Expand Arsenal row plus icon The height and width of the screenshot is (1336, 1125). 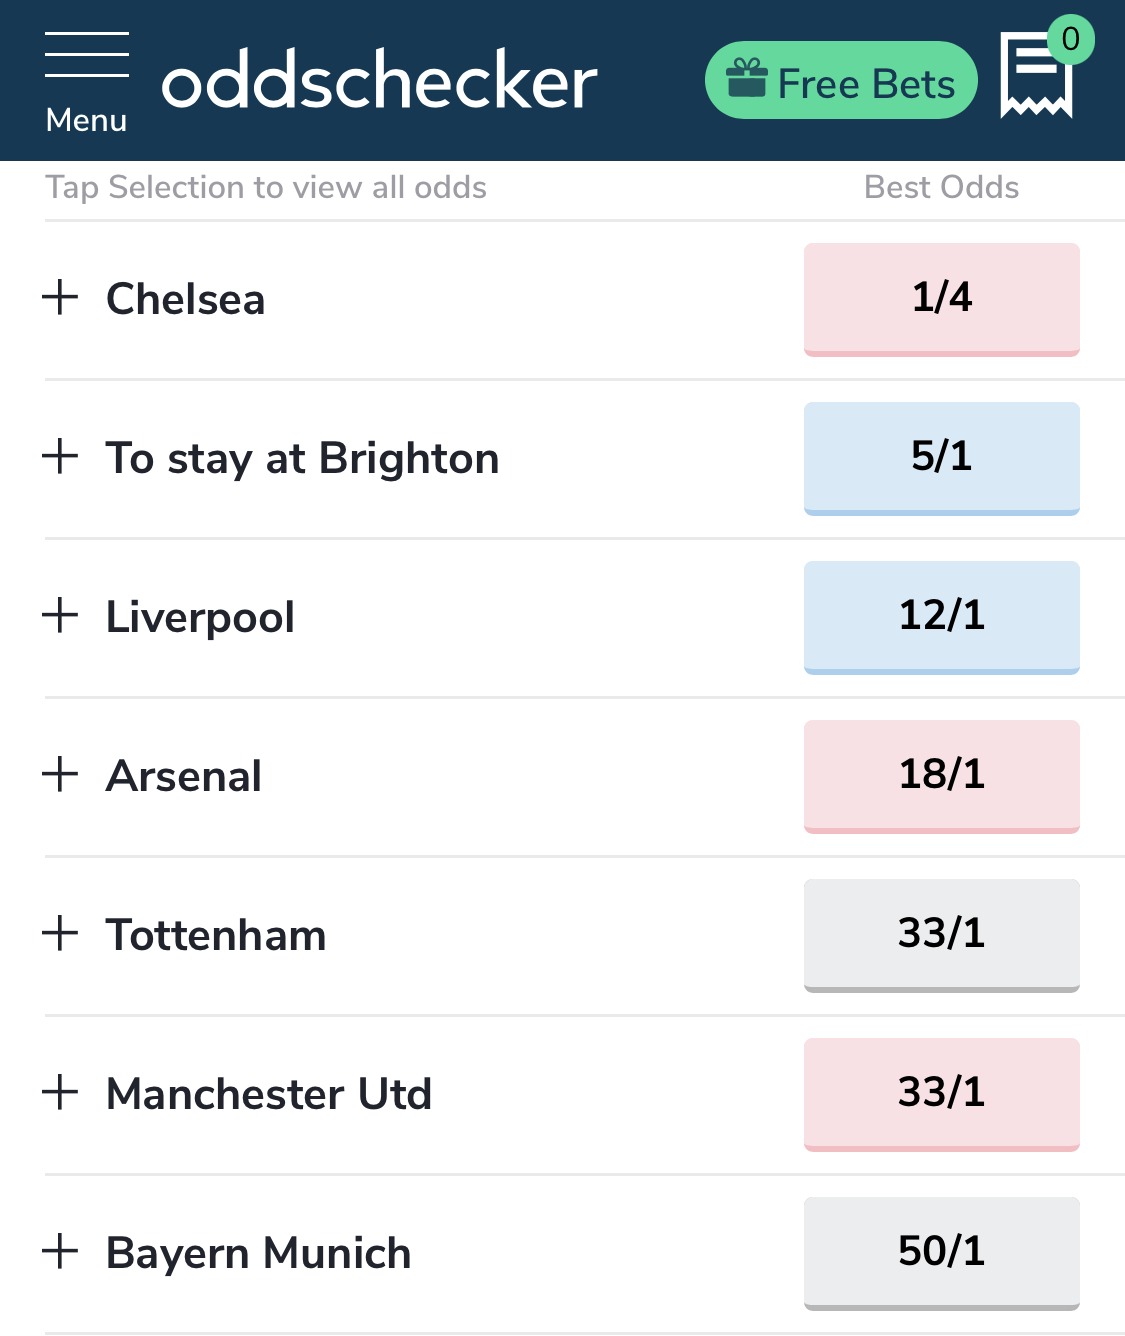61,774
